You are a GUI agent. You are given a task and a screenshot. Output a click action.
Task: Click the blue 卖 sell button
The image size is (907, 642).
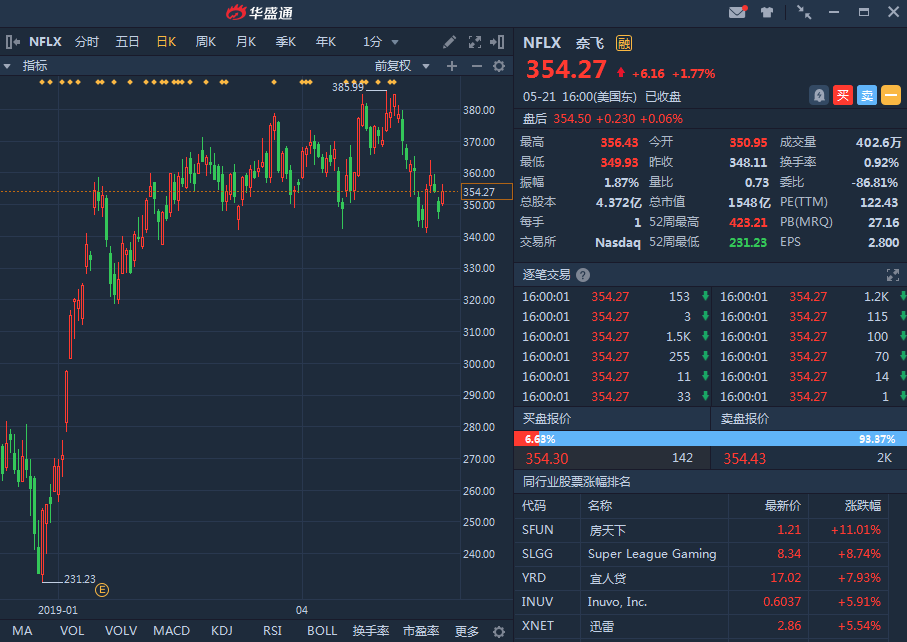pos(867,95)
